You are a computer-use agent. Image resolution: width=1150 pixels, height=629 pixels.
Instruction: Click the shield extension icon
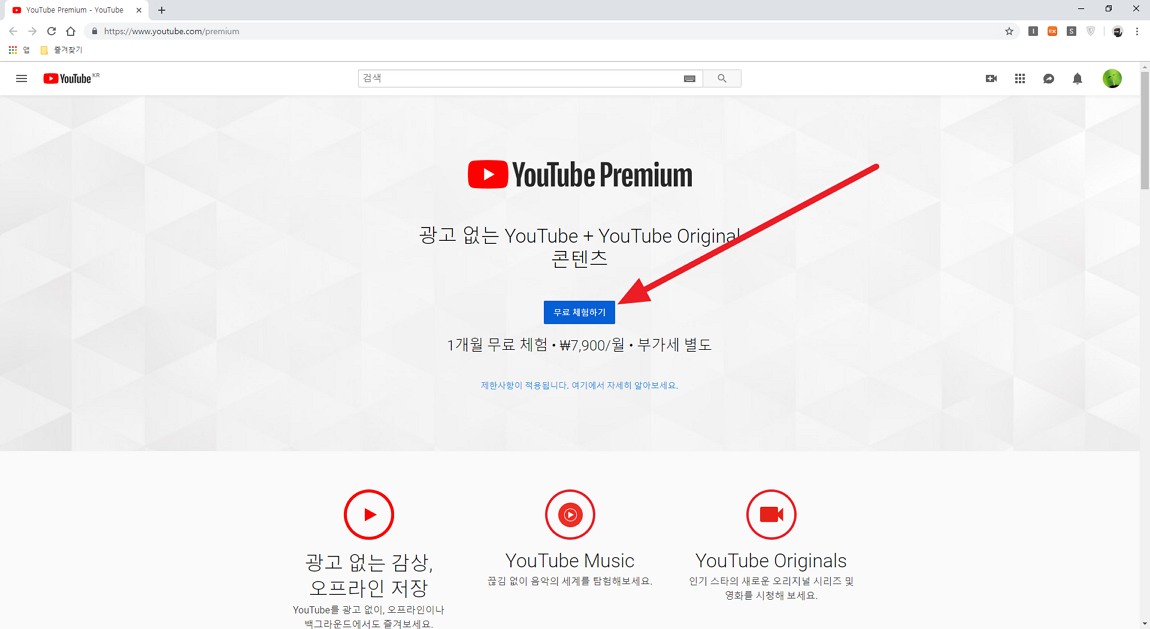pos(1091,31)
